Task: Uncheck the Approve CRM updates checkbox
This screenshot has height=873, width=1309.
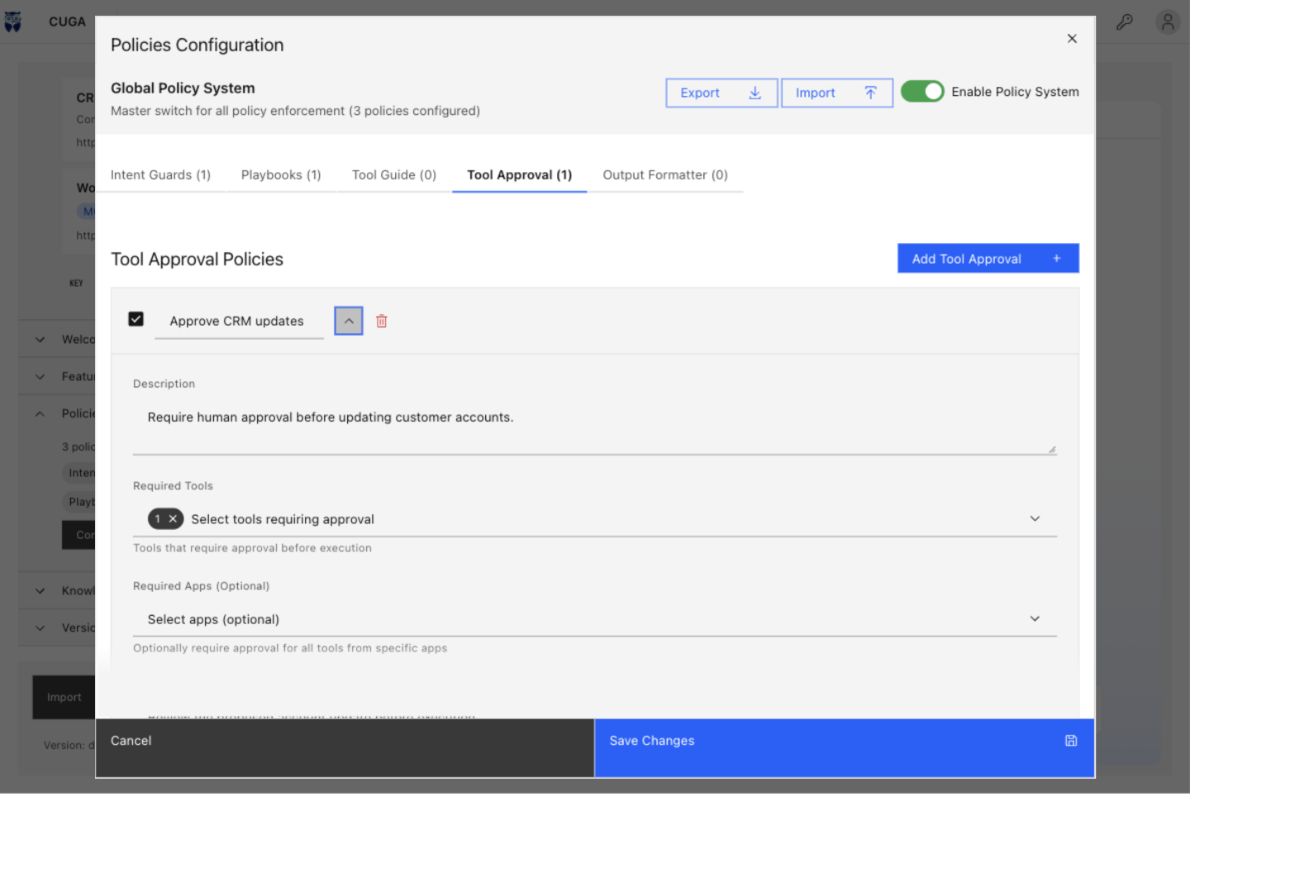Action: click(x=137, y=320)
